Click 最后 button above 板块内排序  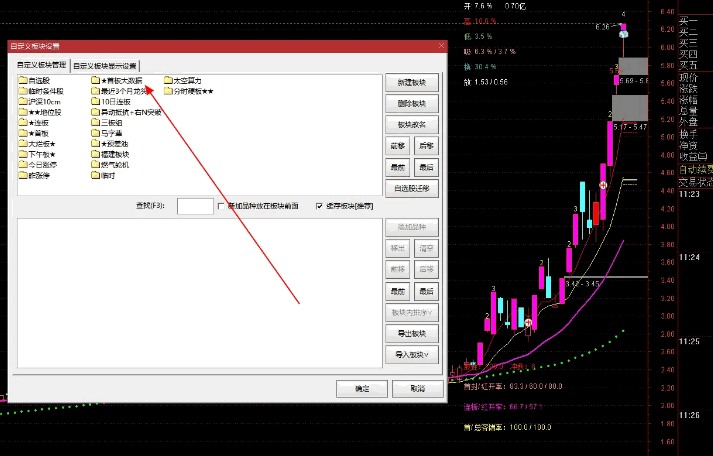[427, 291]
